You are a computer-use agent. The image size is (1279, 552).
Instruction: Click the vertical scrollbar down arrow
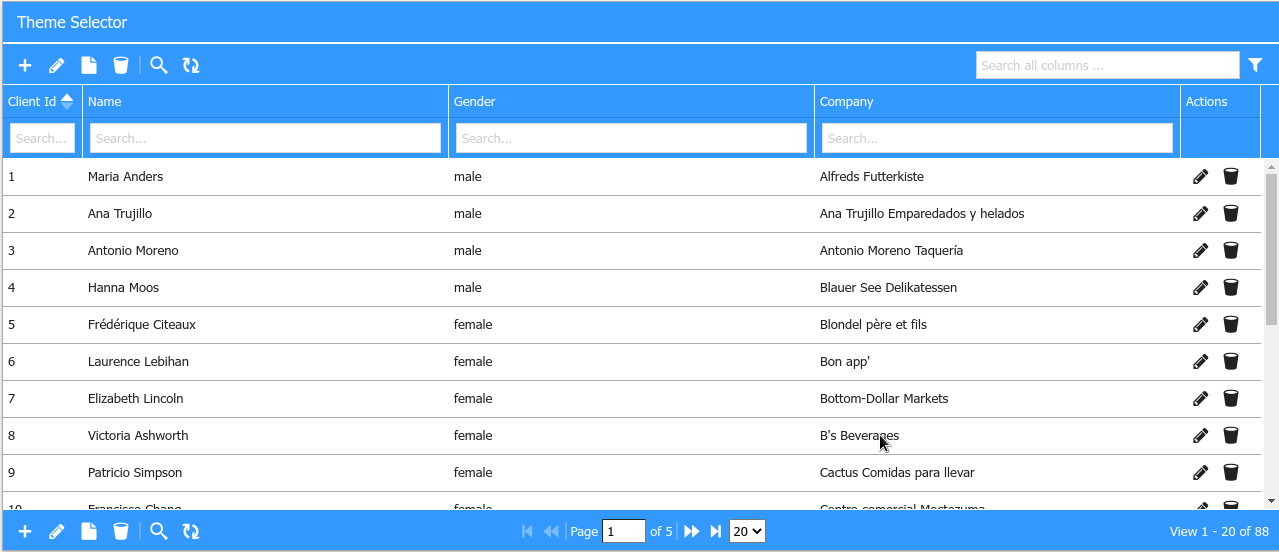coord(1271,501)
